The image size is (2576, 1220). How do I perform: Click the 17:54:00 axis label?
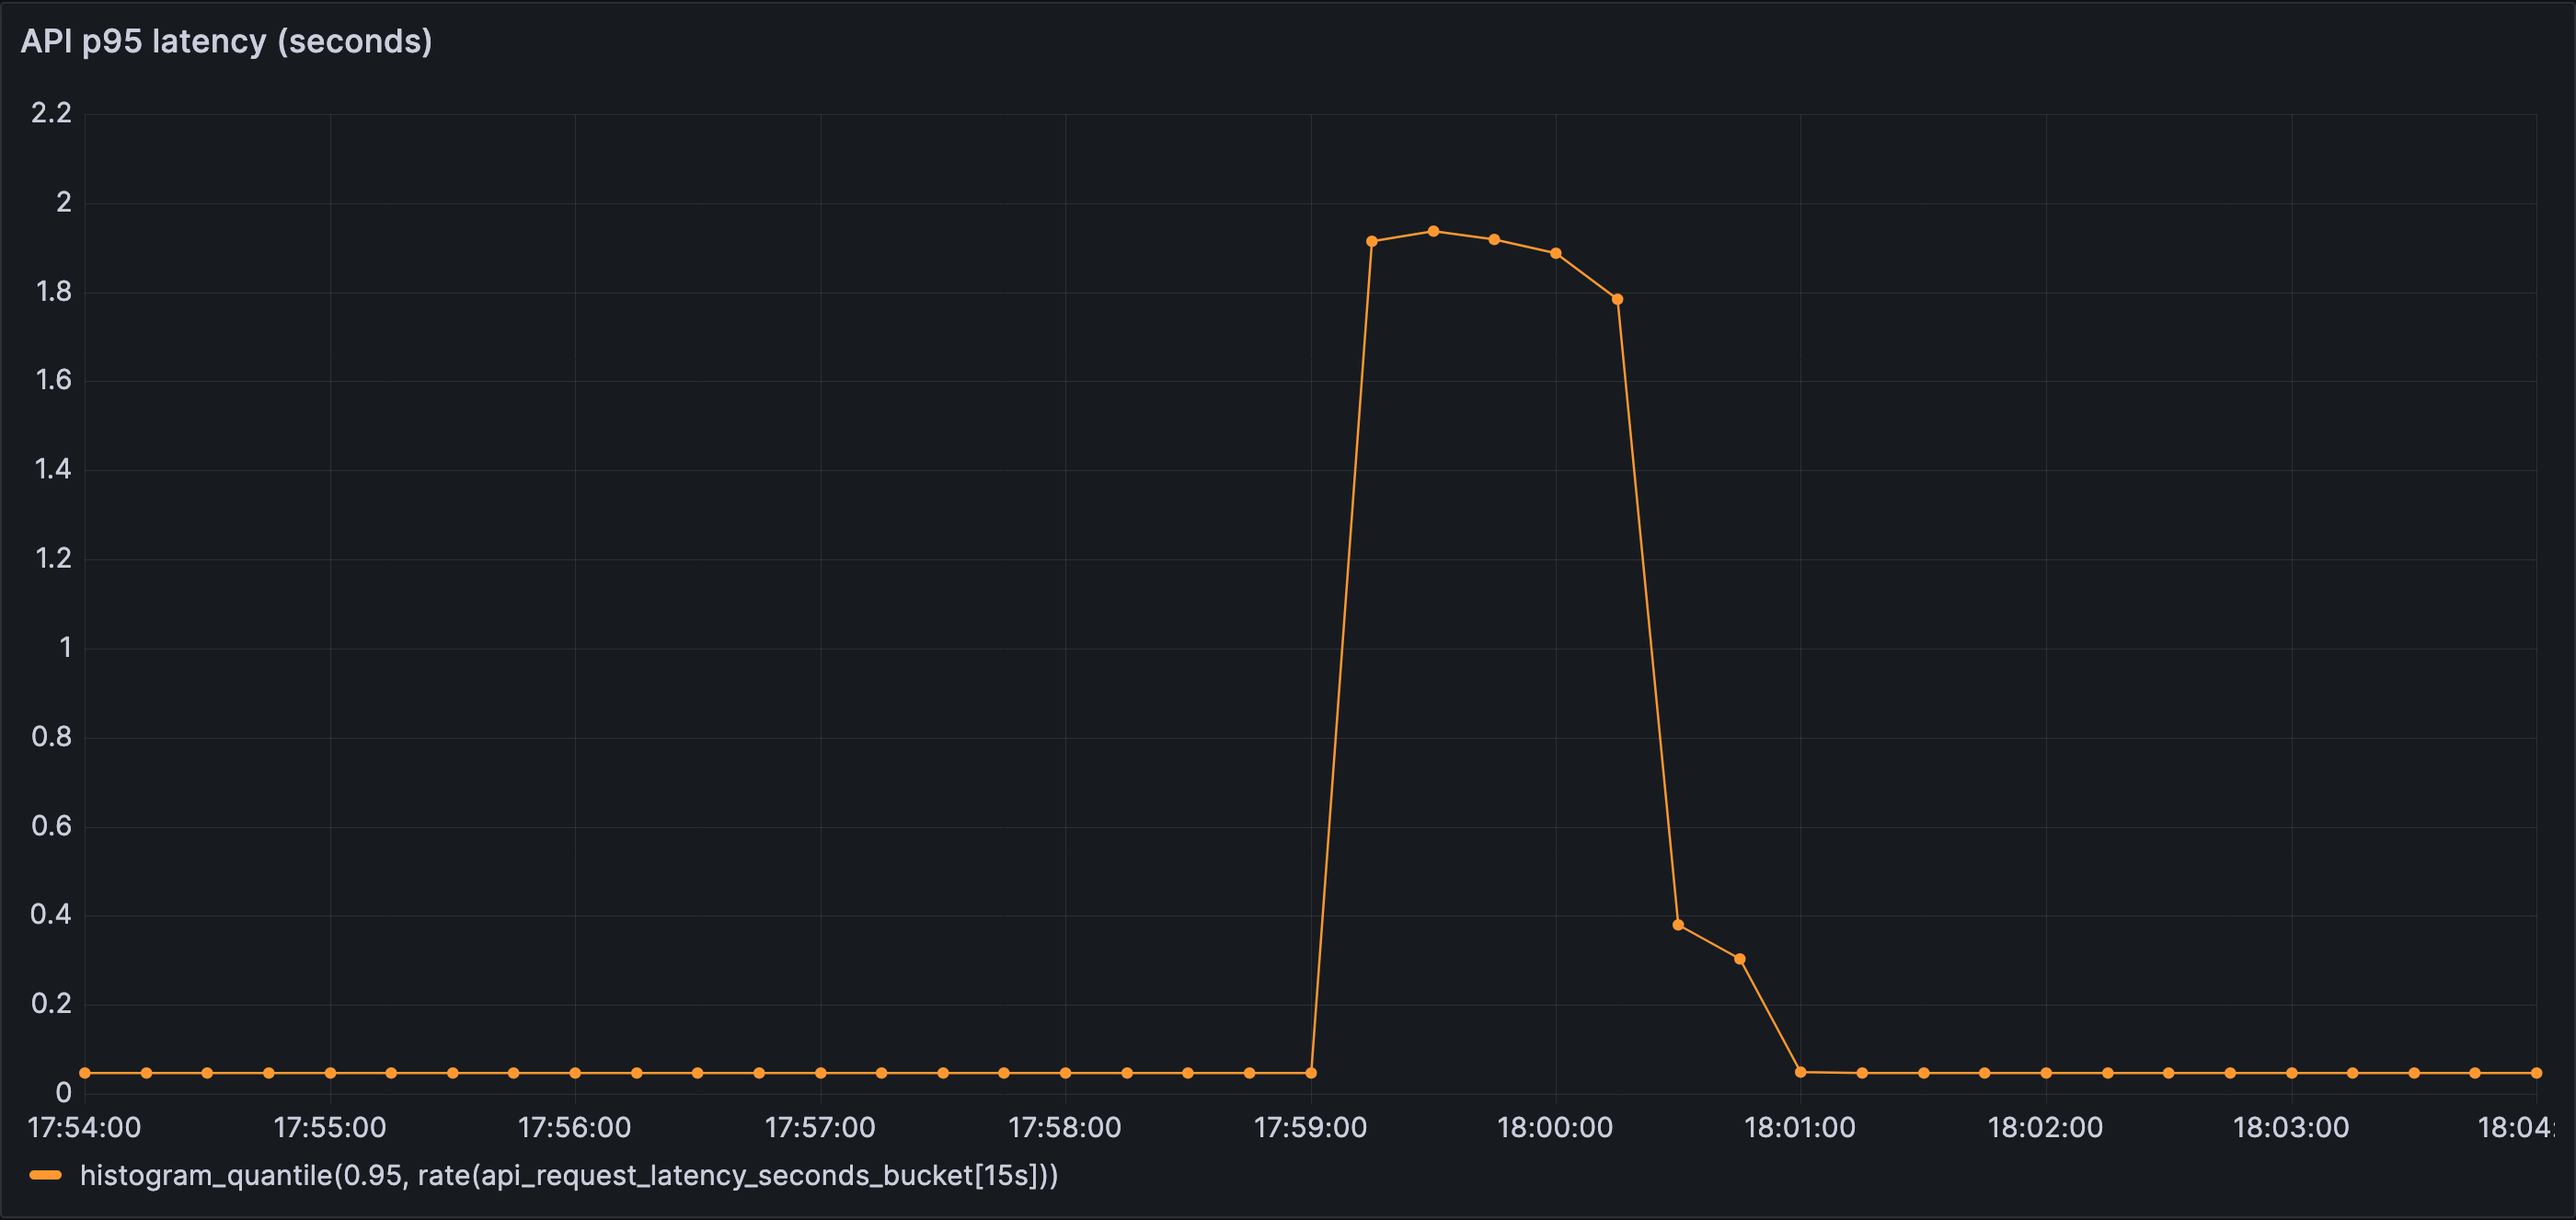point(84,1128)
